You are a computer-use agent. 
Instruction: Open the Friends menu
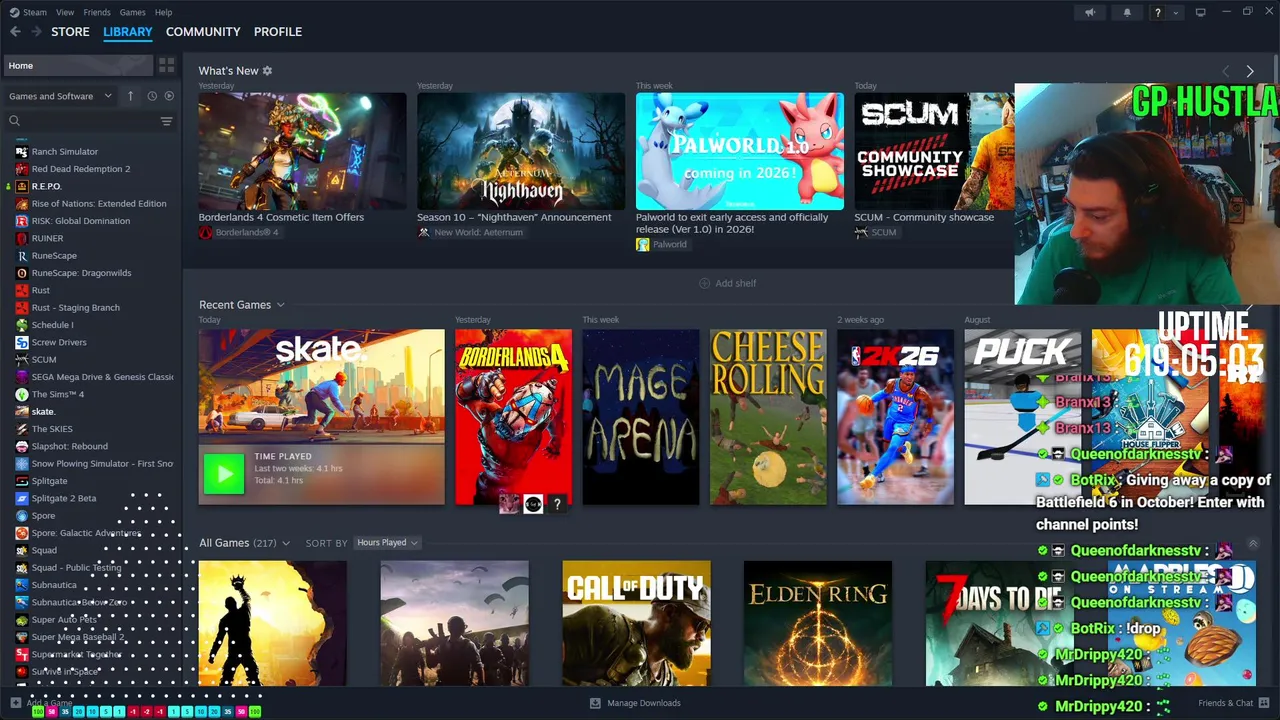(97, 12)
